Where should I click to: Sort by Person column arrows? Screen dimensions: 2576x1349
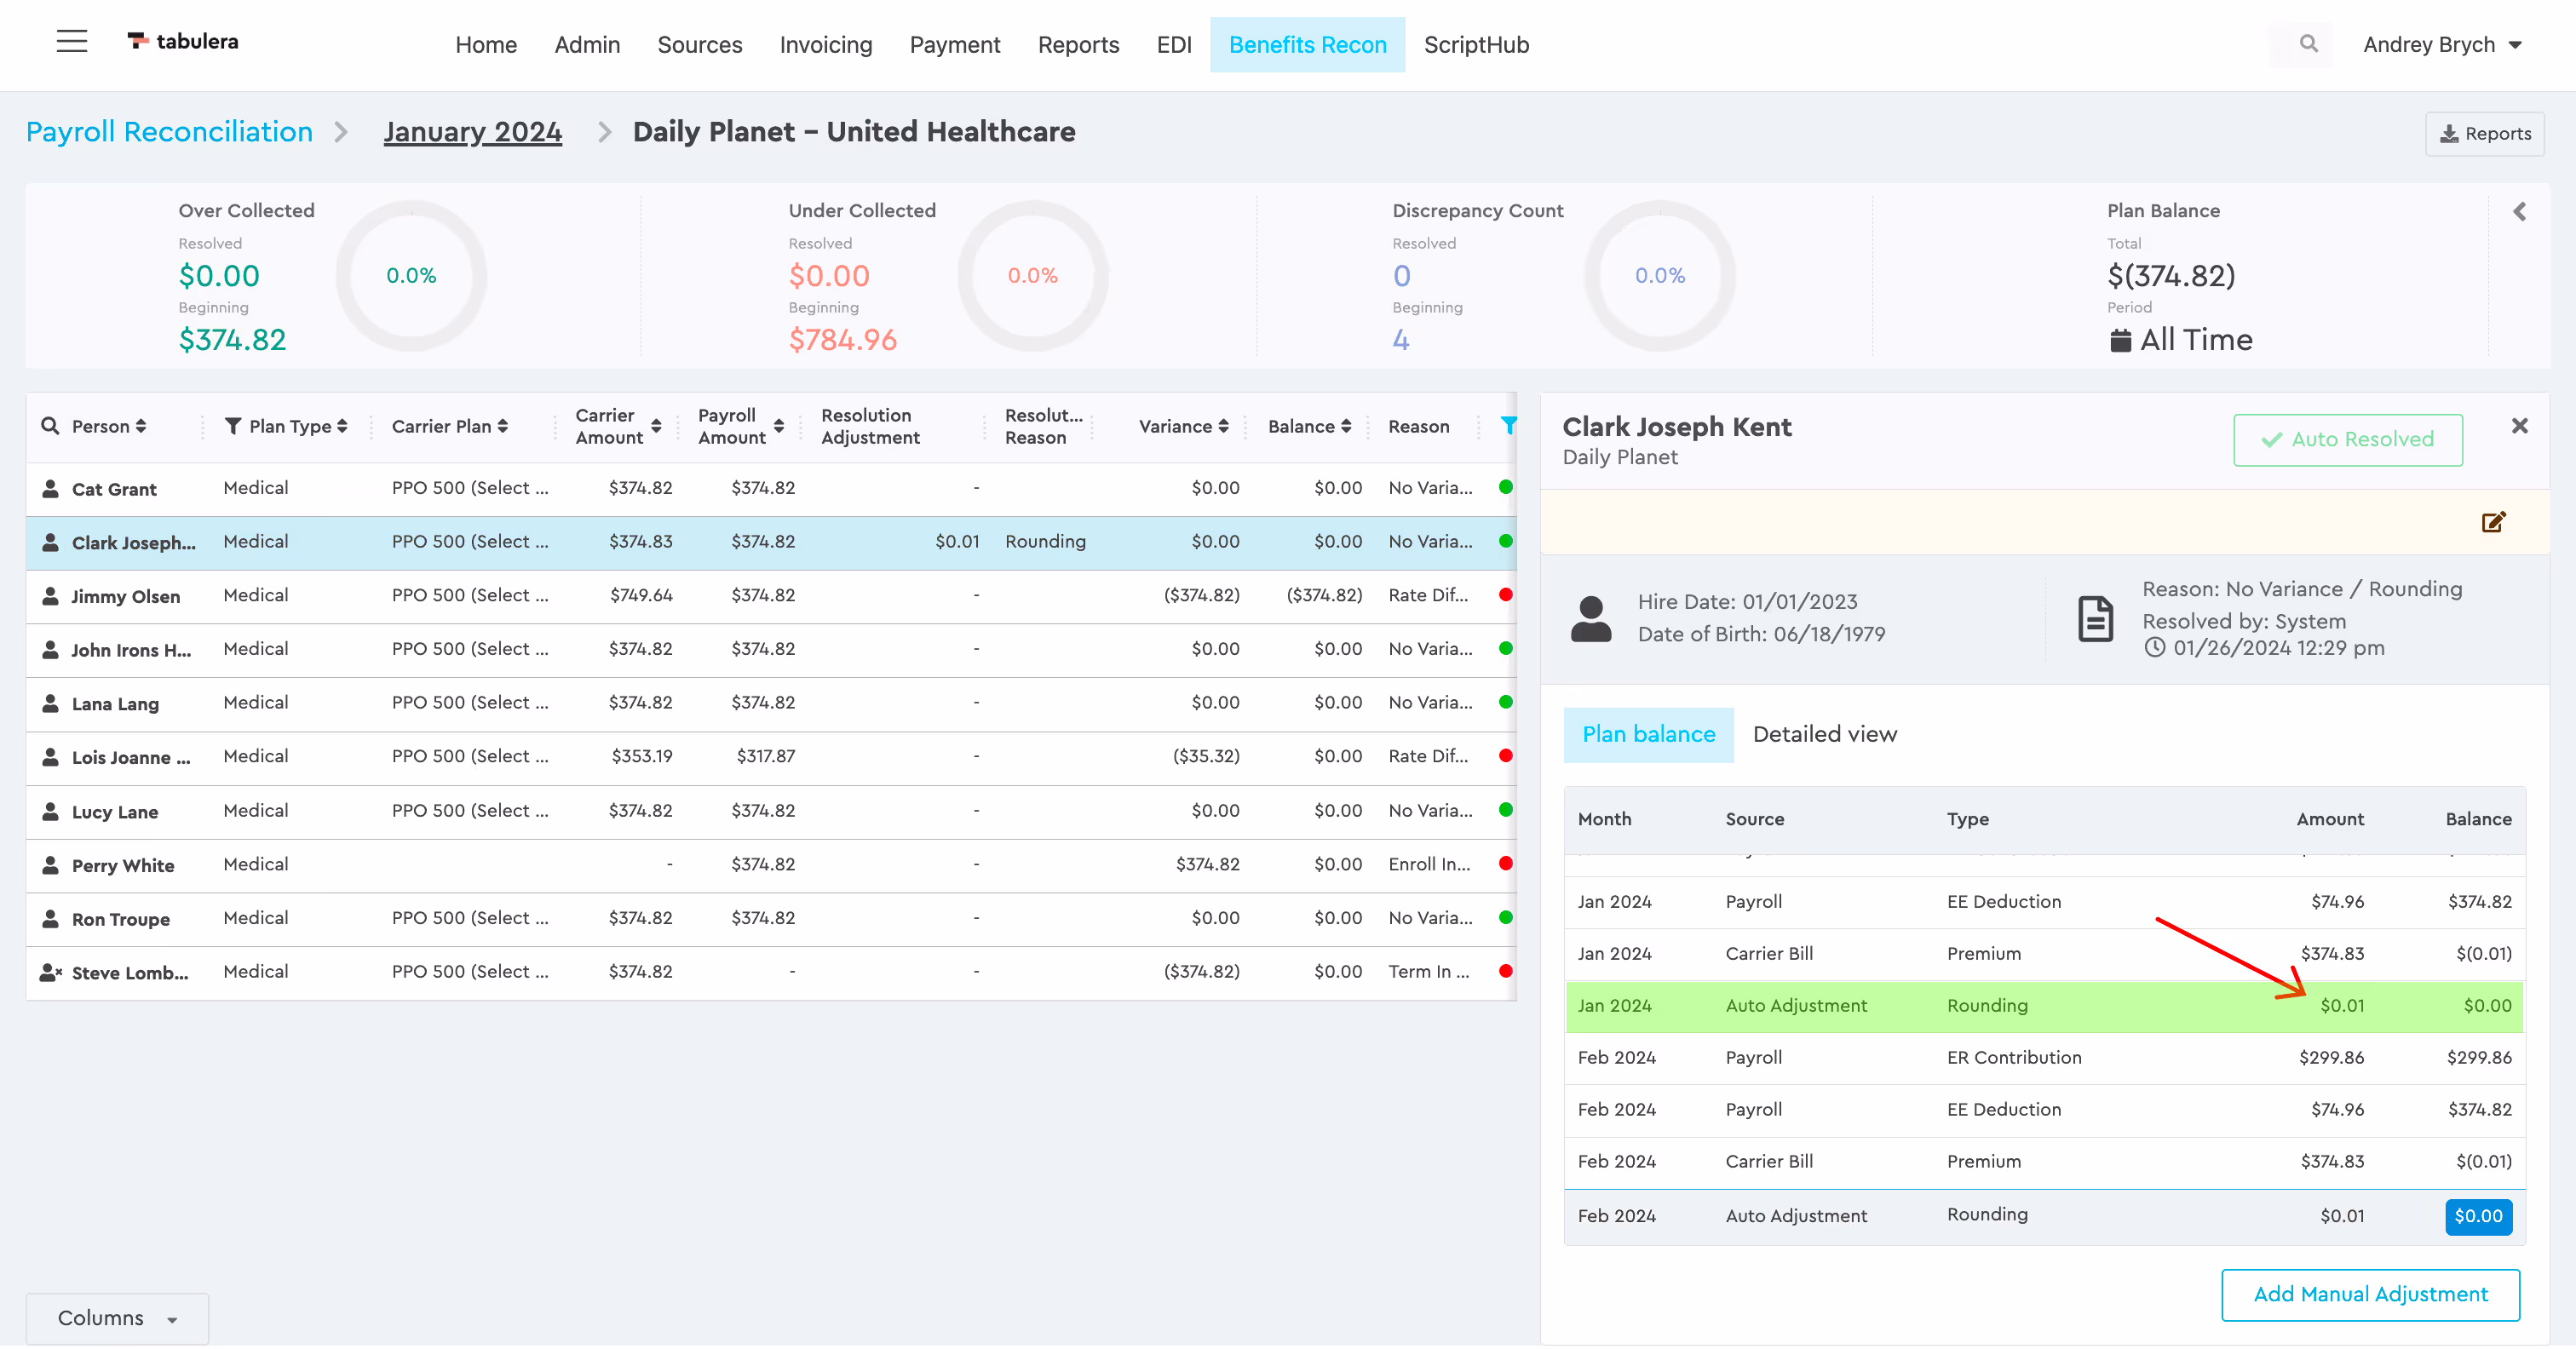pyautogui.click(x=141, y=426)
